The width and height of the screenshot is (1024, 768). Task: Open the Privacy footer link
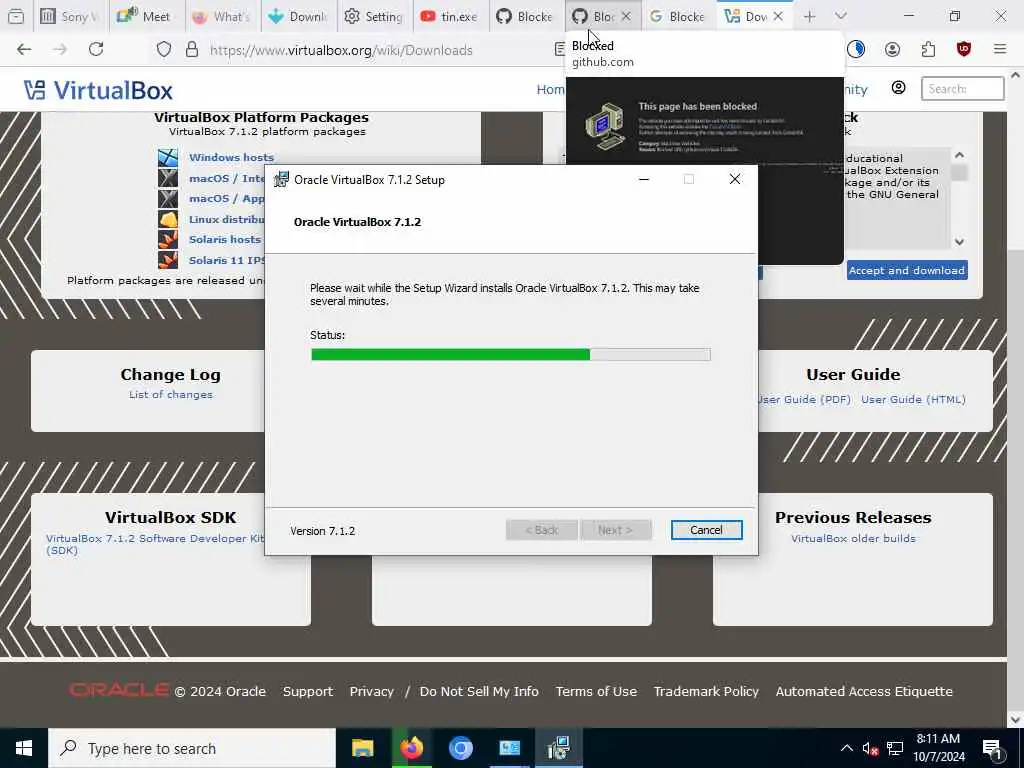[372, 691]
